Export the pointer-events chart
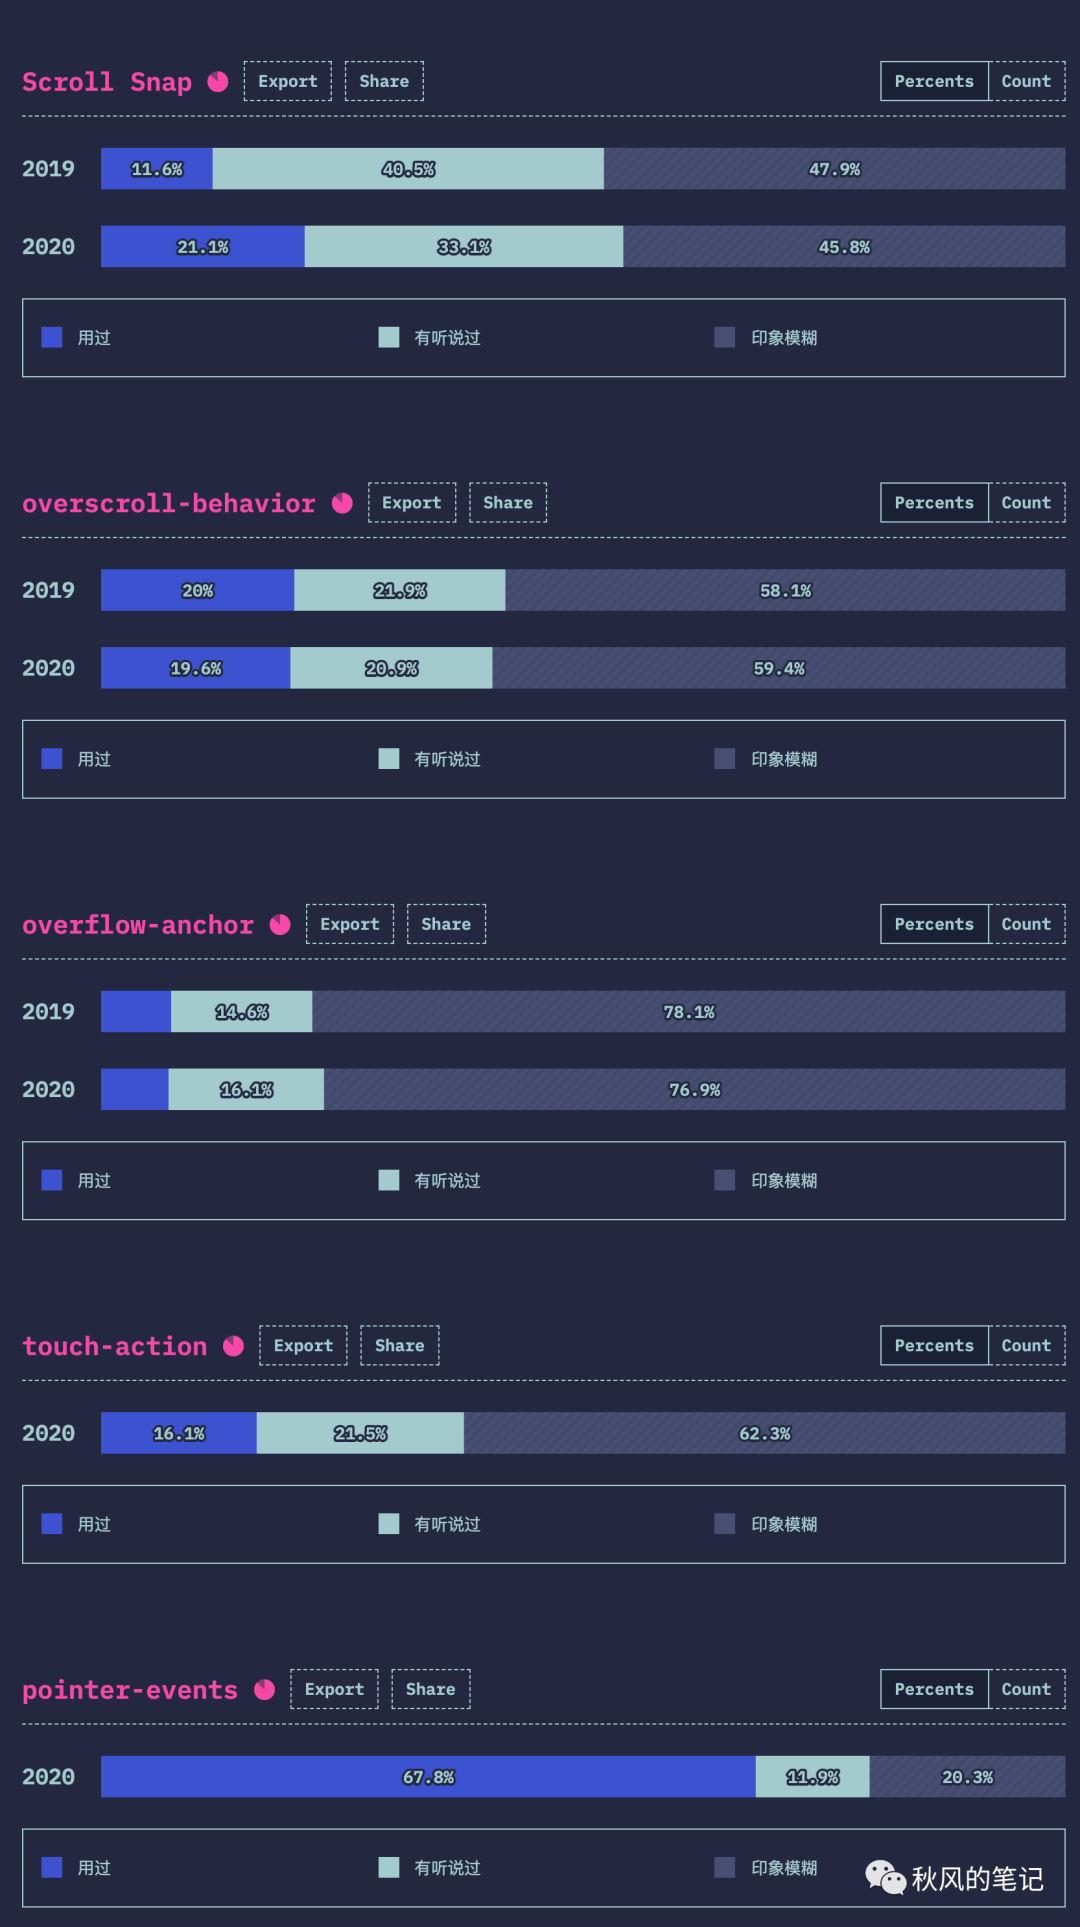This screenshot has height=1927, width=1080. 334,1689
